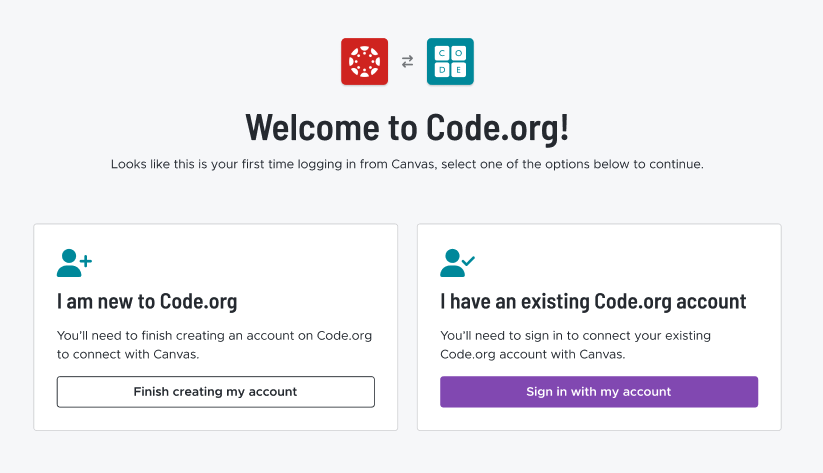Click the swap arrows between logos

pyautogui.click(x=407, y=62)
